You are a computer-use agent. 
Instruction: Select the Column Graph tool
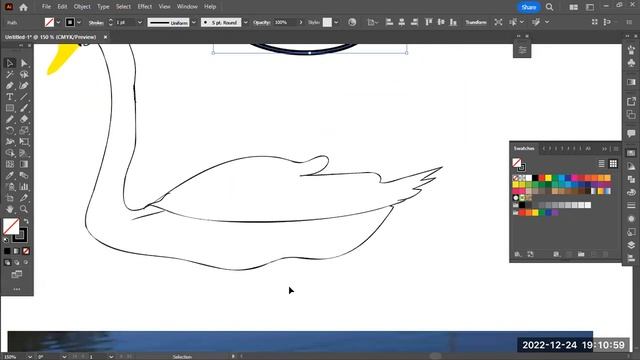[x=24, y=187]
